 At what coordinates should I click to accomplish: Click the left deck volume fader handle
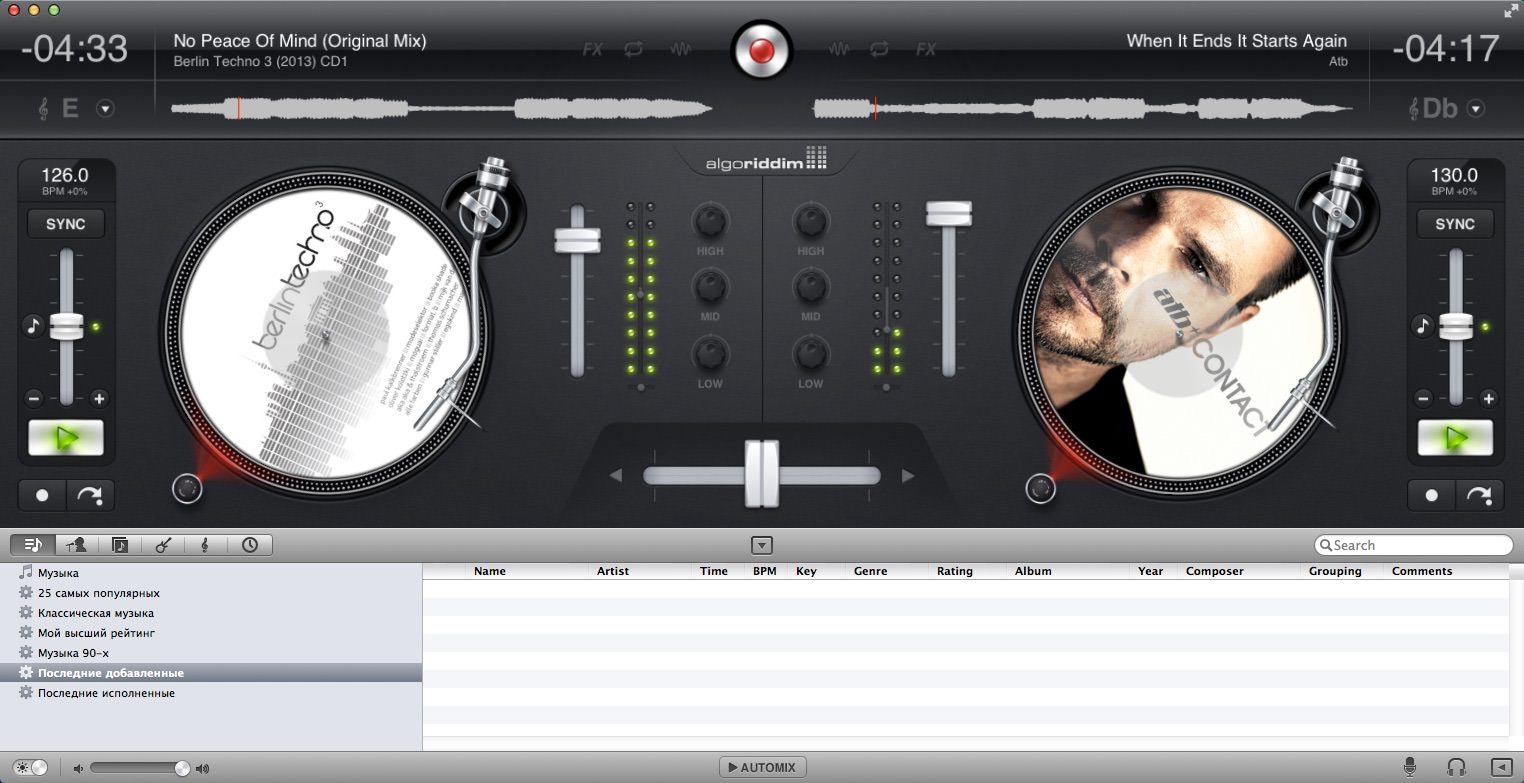578,240
